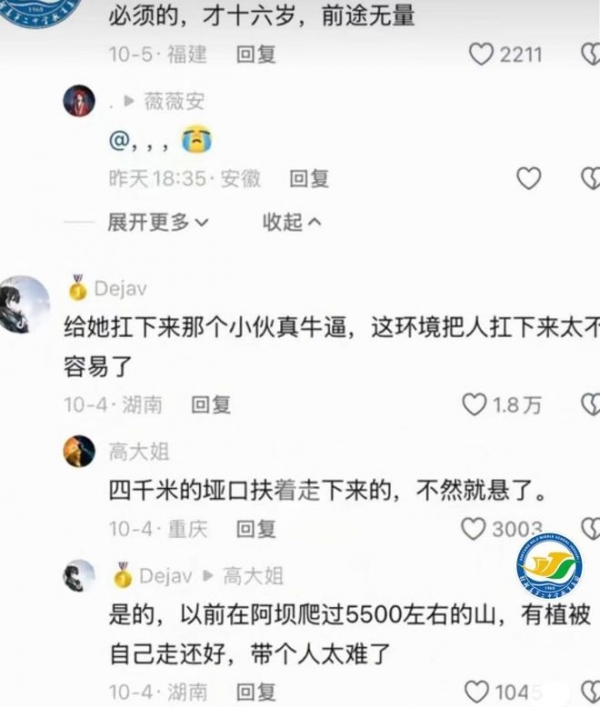Like 高大姐's comment with 3003 likes

pyautogui.click(x=473, y=529)
